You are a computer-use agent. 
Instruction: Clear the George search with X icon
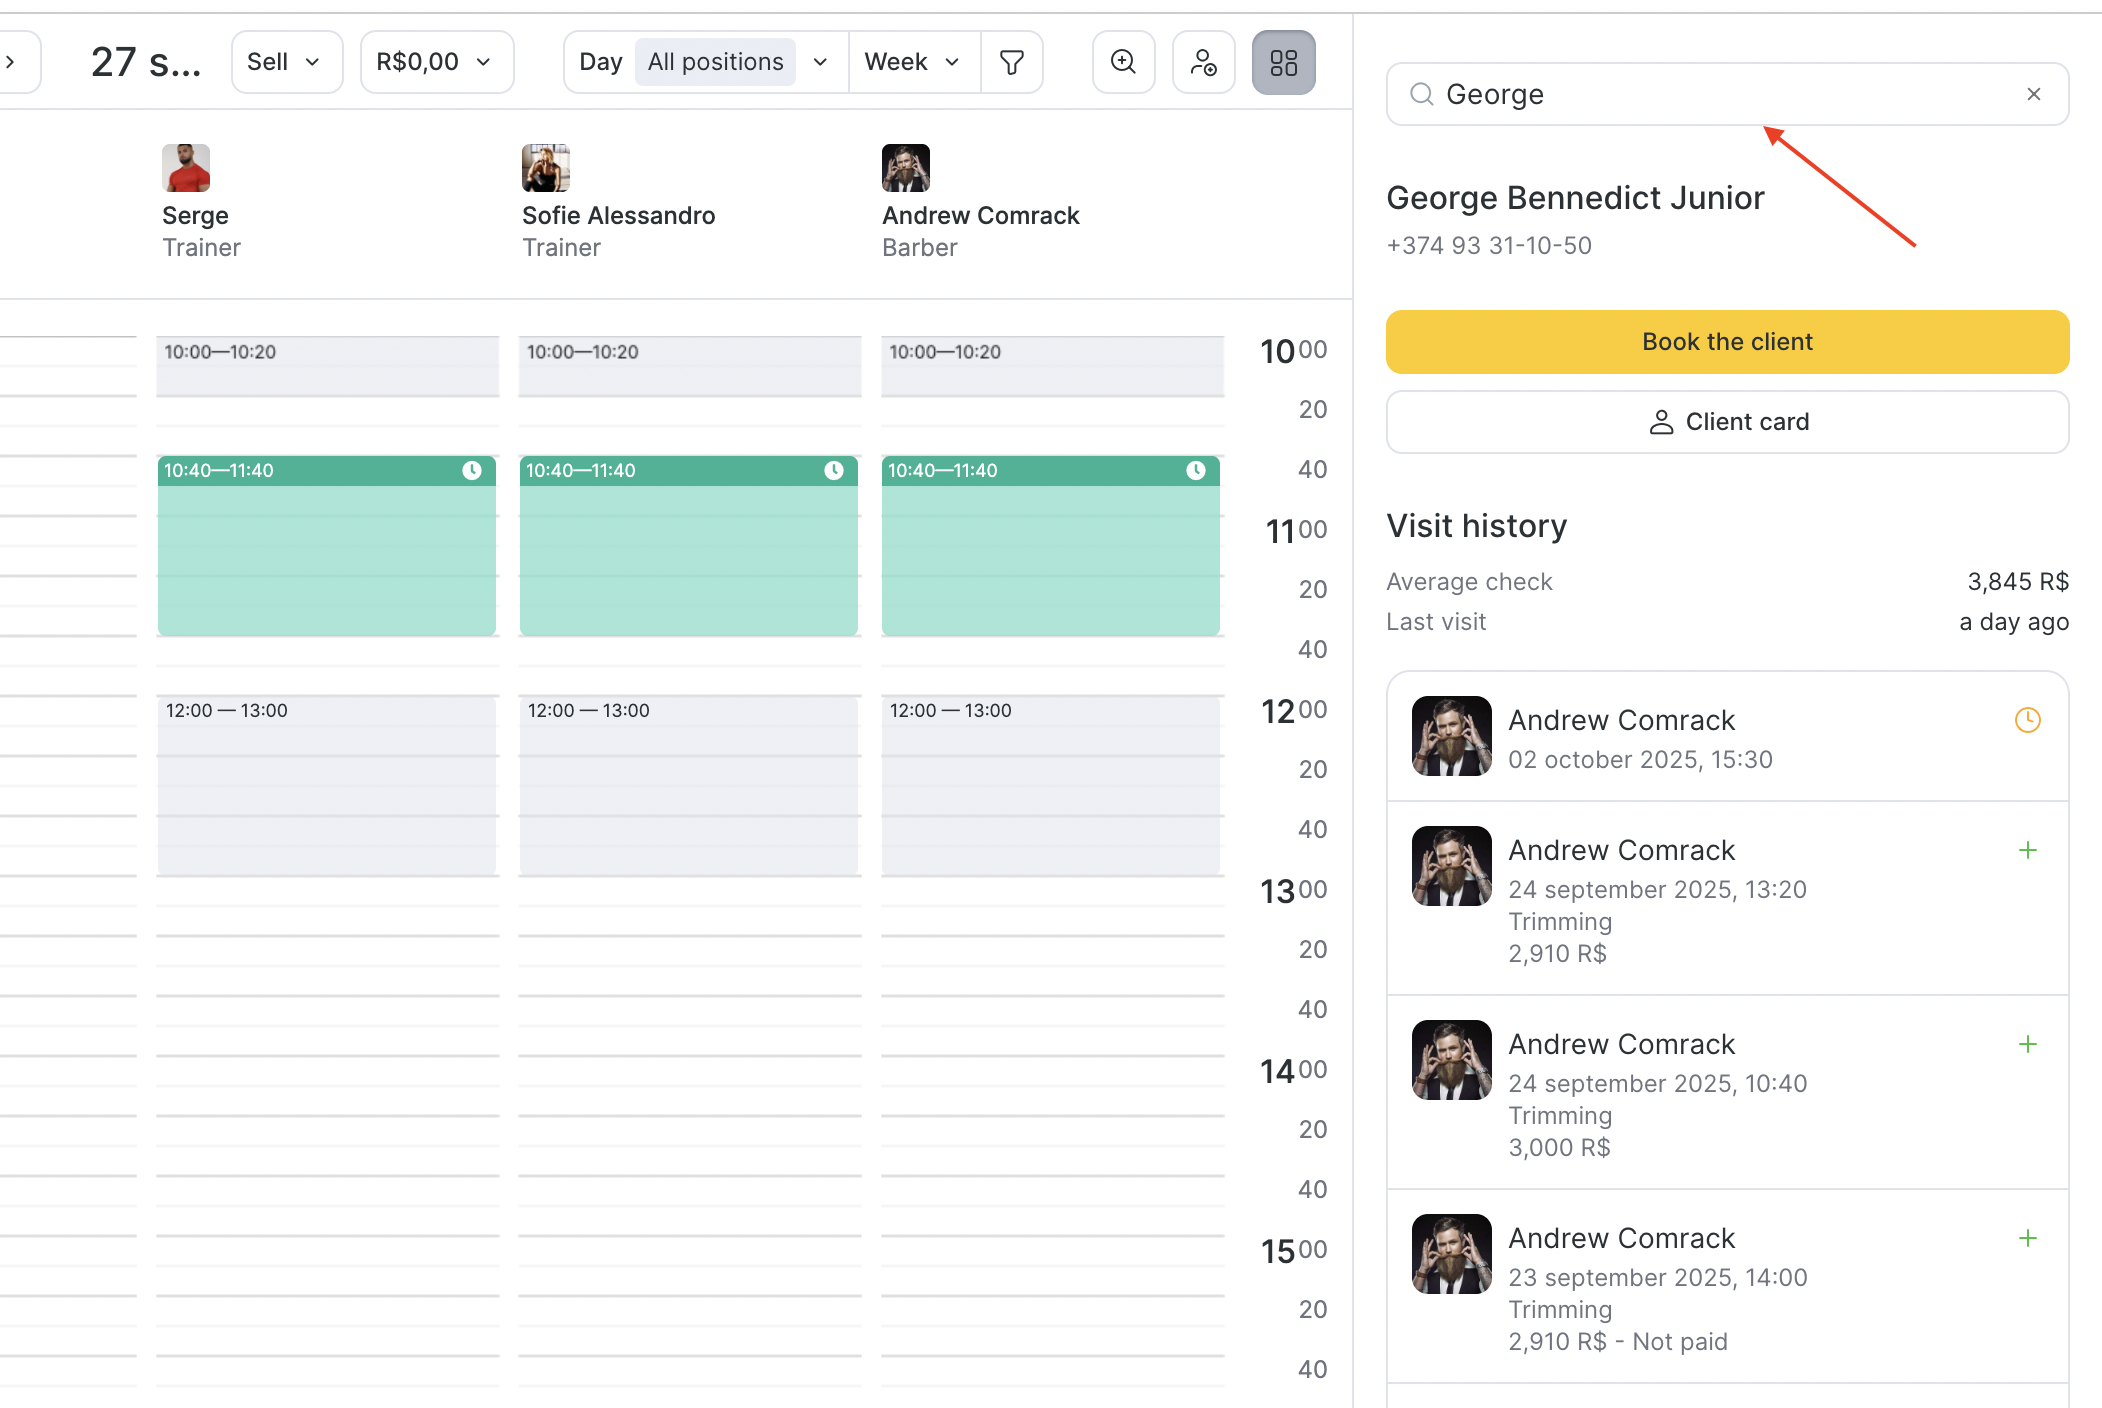click(x=2033, y=94)
